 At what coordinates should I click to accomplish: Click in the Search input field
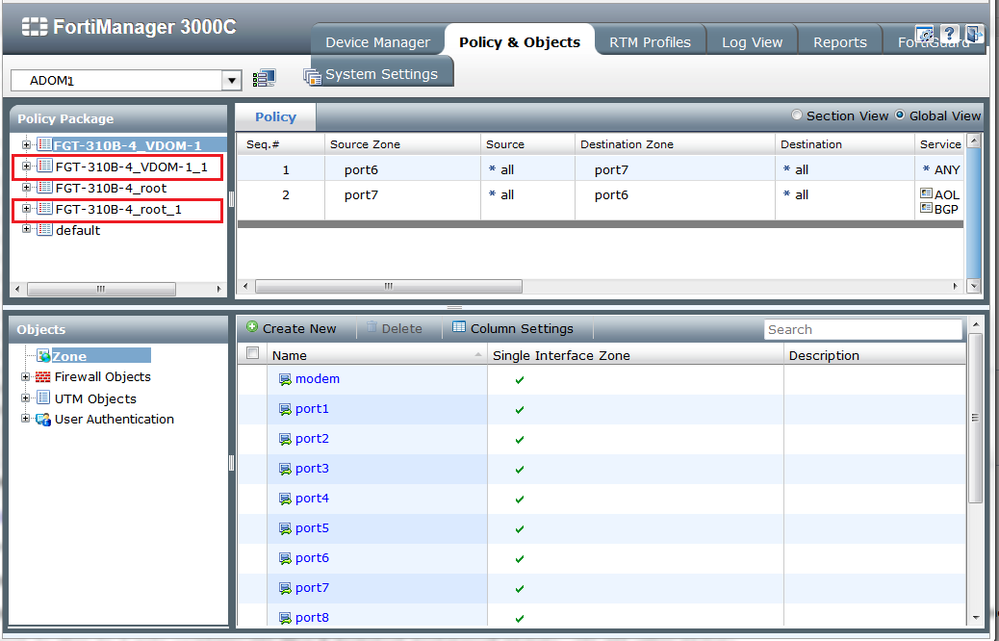(863, 329)
